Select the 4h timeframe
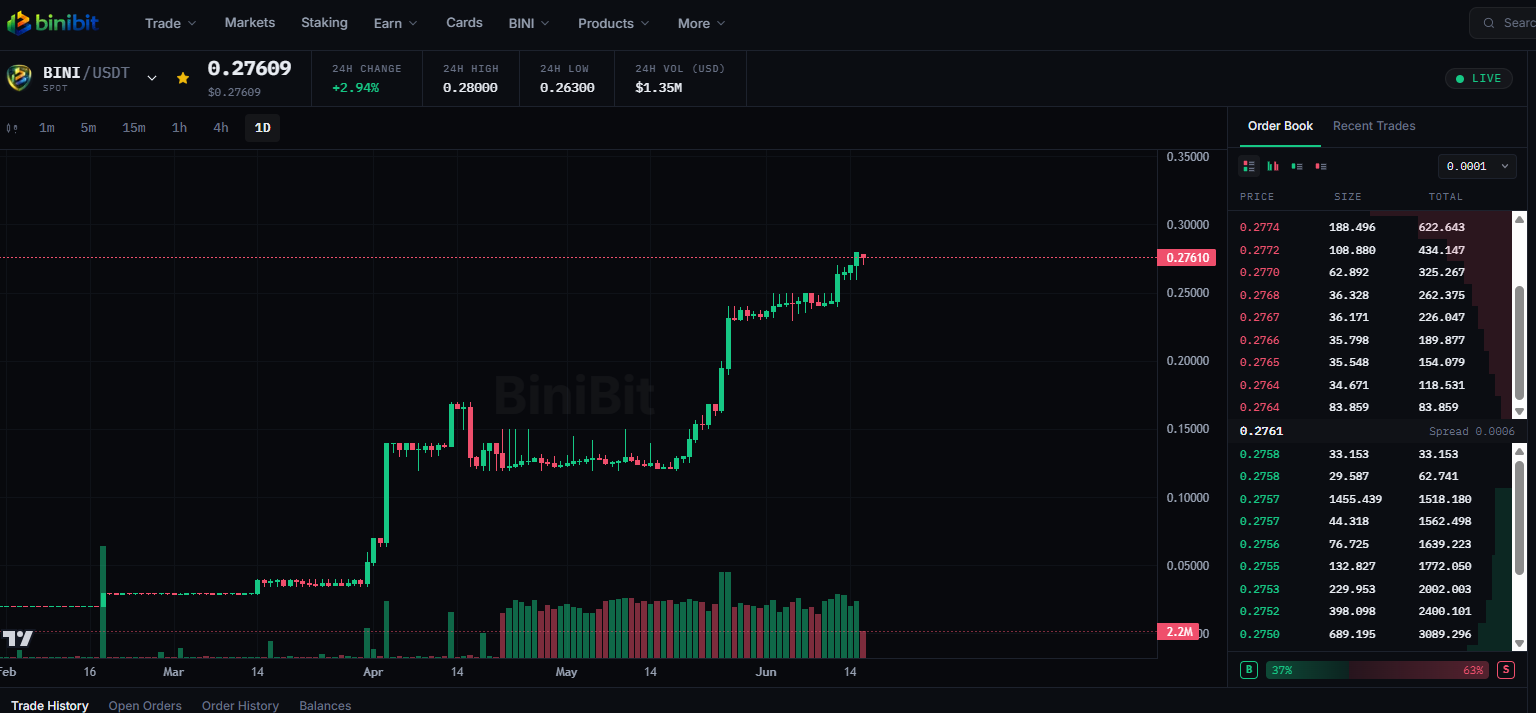The width and height of the screenshot is (1536, 713). 221,128
